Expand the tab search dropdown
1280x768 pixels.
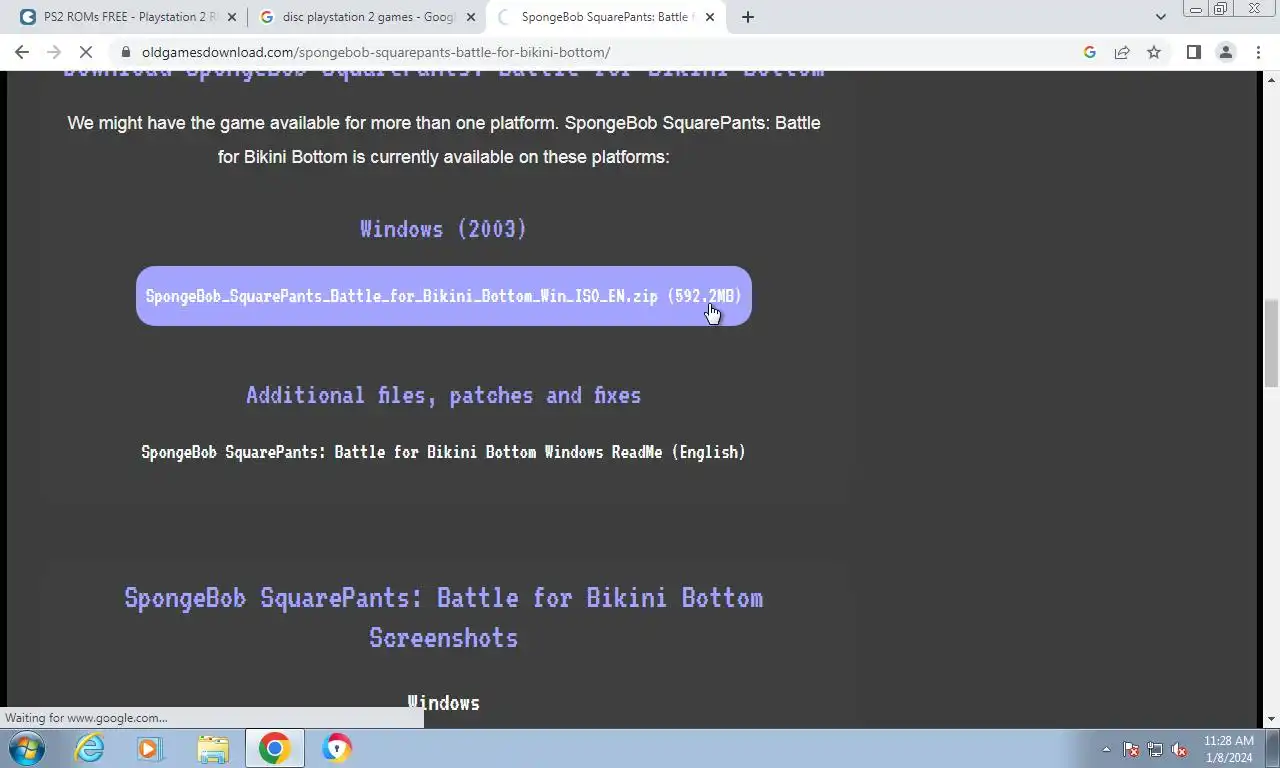click(x=1160, y=17)
